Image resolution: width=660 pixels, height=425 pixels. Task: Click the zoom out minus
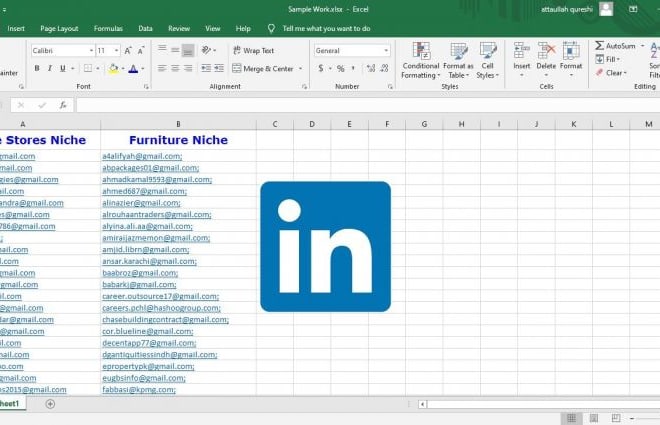(x=632, y=418)
